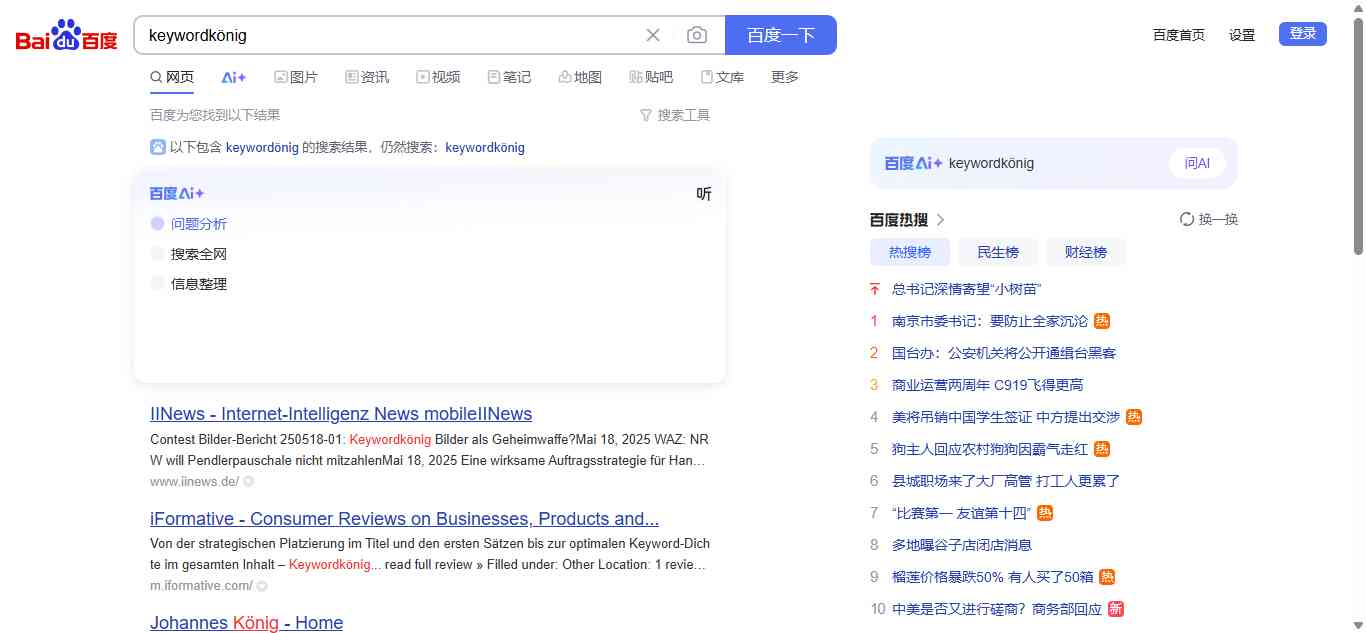
Task: Open hot topic 美将吊销中国学生签证
Action: [x=1006, y=417]
